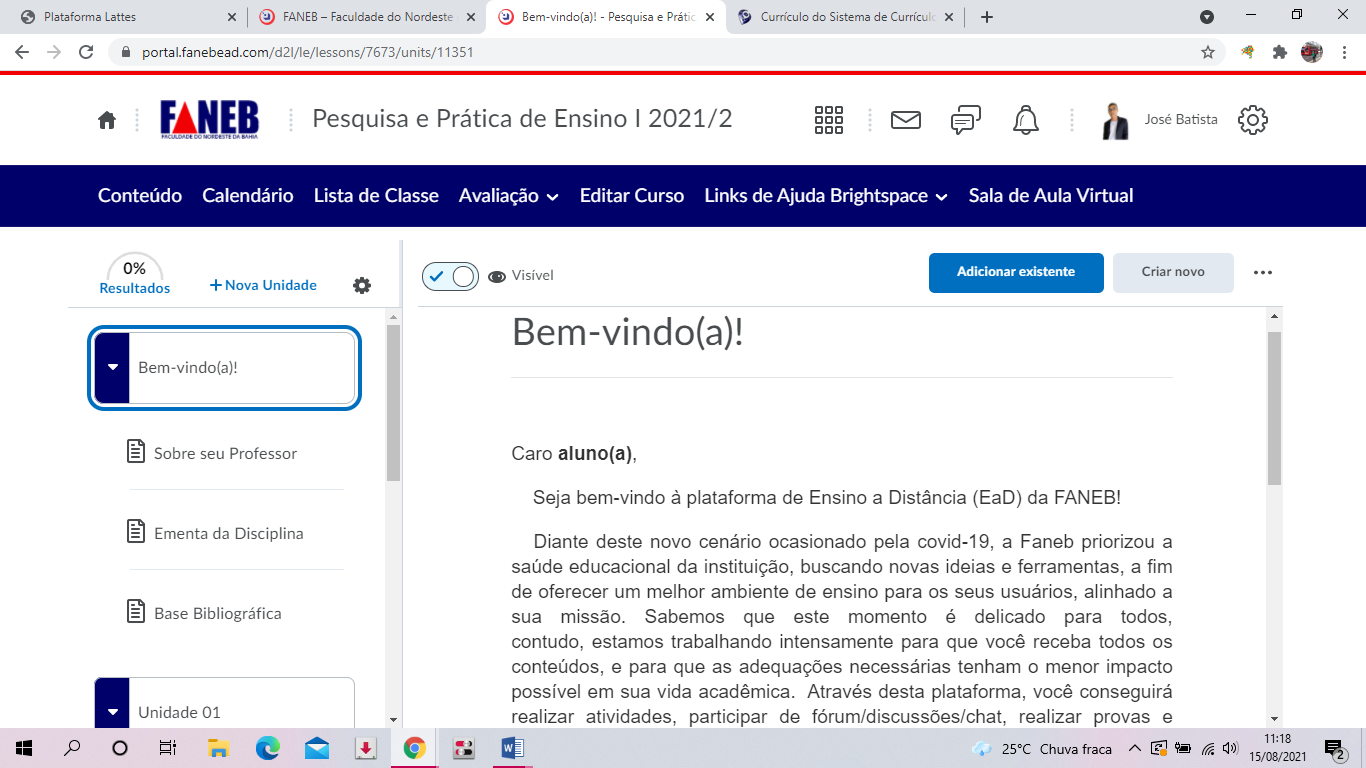Open the notifications bell icon
This screenshot has height=768, width=1366.
1026,120
